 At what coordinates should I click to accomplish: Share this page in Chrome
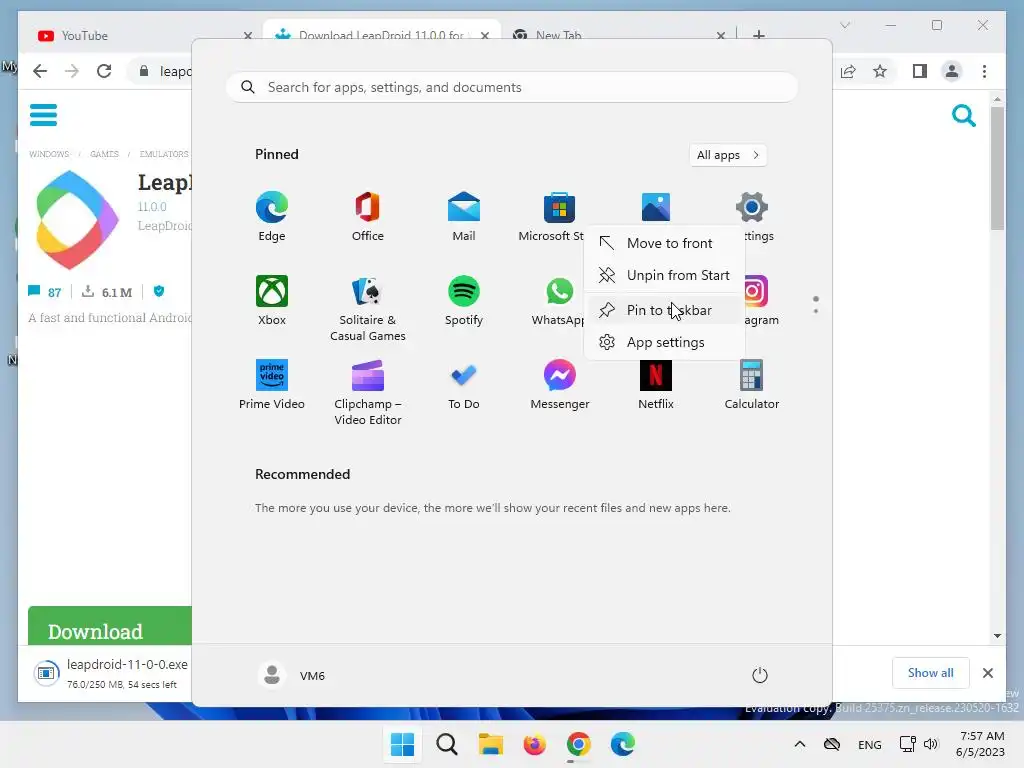point(848,71)
